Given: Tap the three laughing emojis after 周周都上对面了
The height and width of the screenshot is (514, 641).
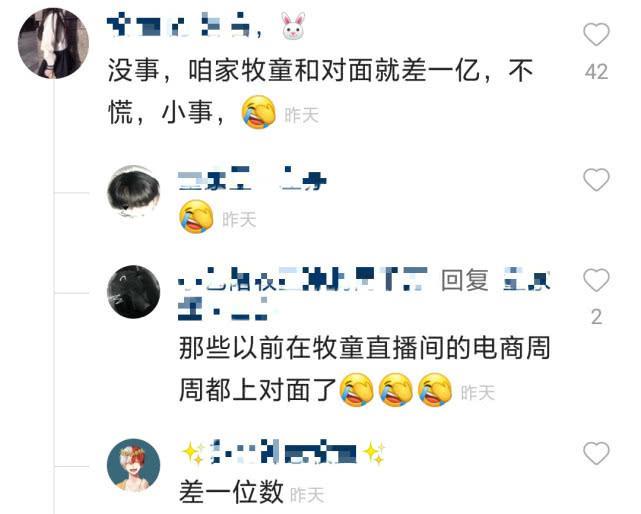Looking at the screenshot, I should 396,390.
